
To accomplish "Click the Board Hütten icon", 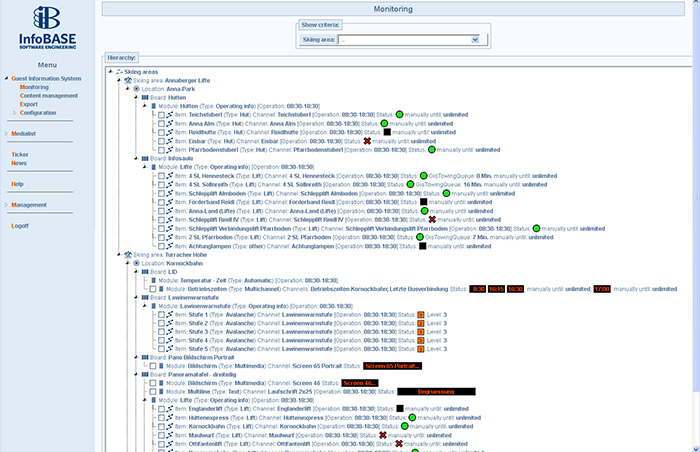I will pos(145,97).
